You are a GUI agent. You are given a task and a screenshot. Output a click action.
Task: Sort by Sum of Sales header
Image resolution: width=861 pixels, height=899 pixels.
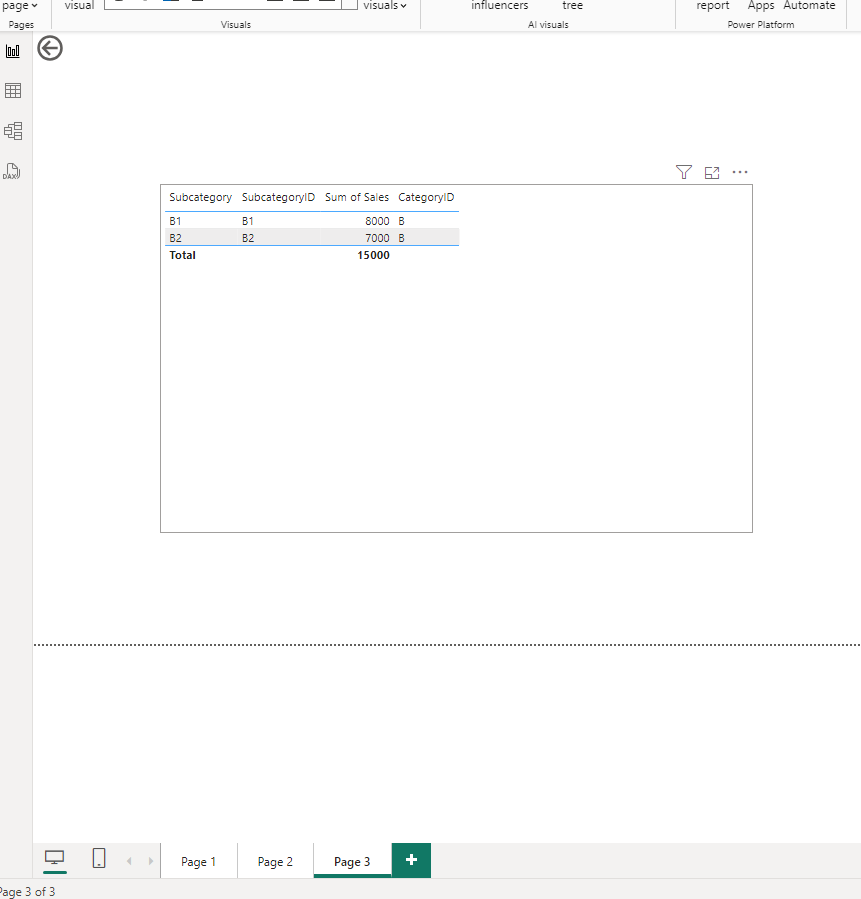(x=357, y=197)
